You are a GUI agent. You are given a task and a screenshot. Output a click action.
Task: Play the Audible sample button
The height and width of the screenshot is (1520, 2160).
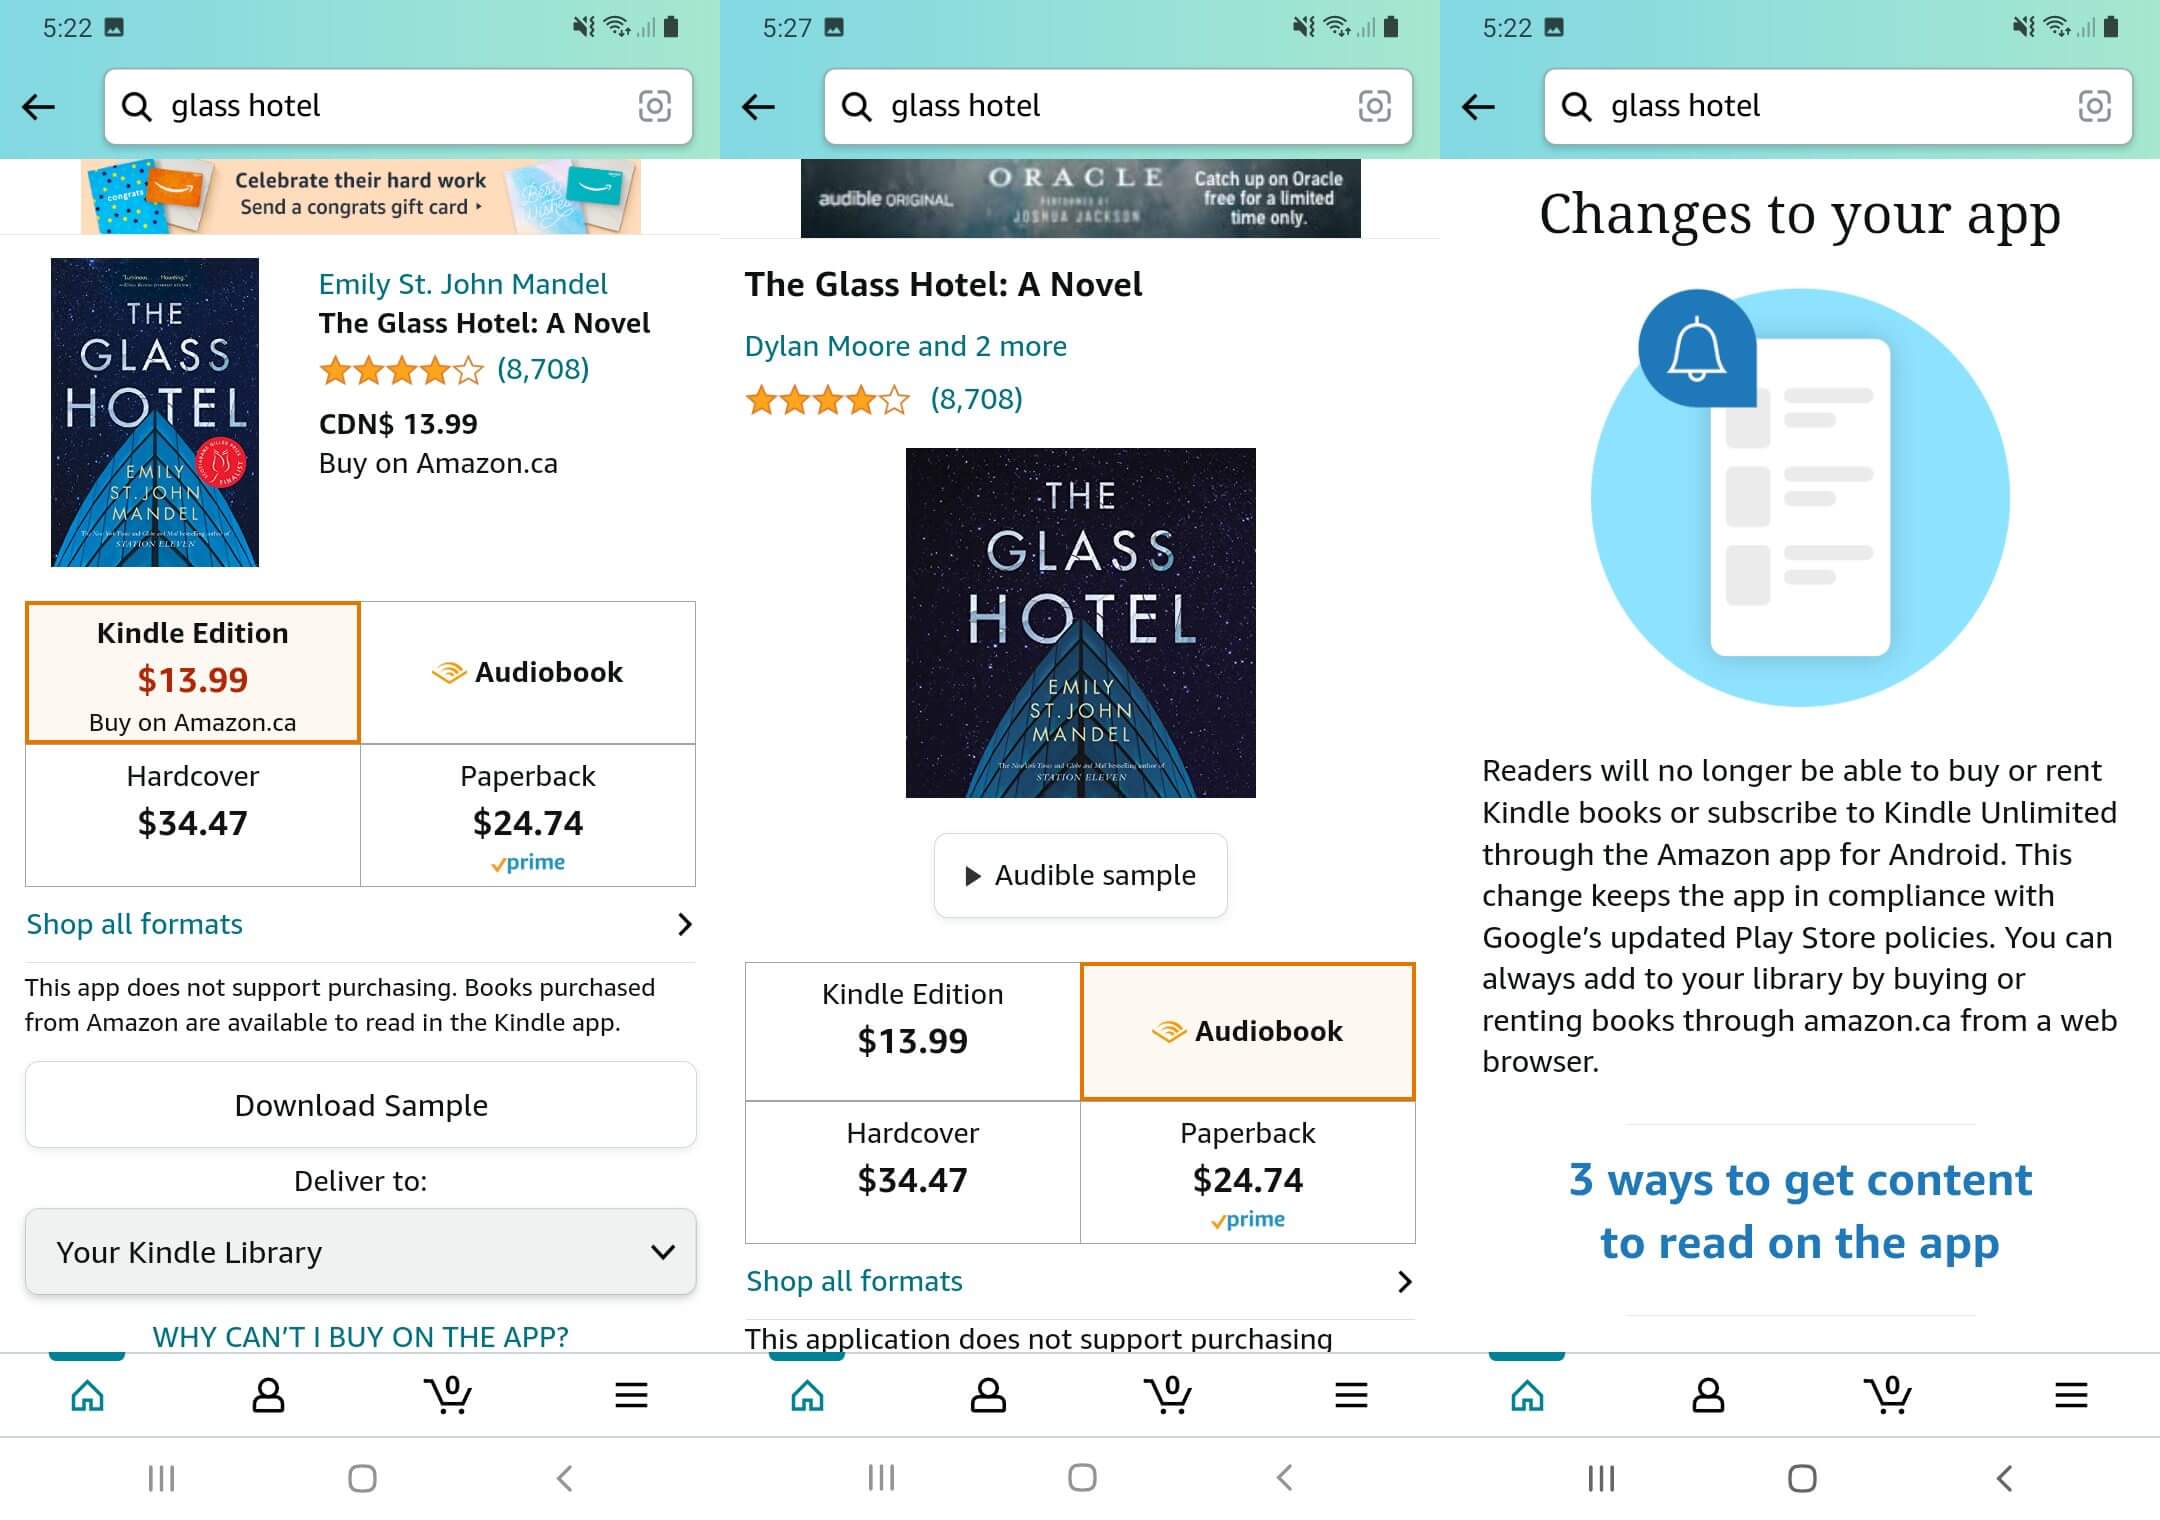point(1079,874)
